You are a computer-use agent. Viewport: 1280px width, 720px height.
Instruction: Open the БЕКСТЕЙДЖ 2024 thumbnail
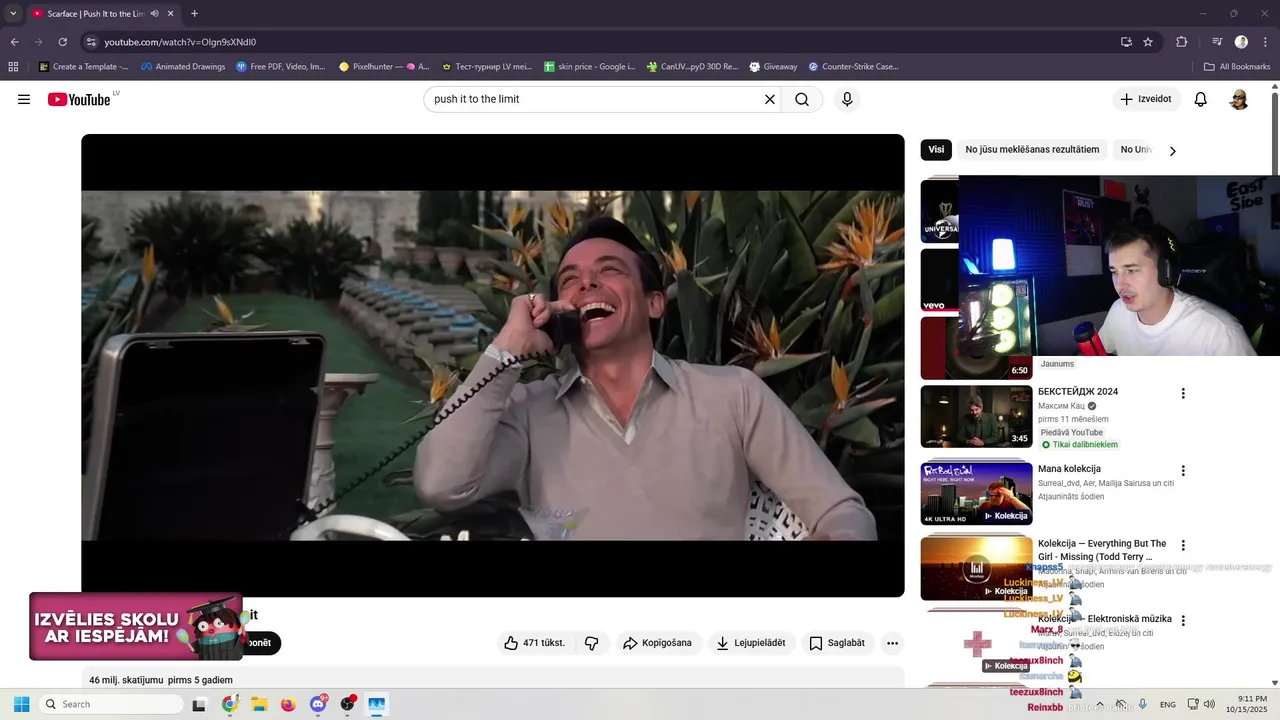point(976,416)
